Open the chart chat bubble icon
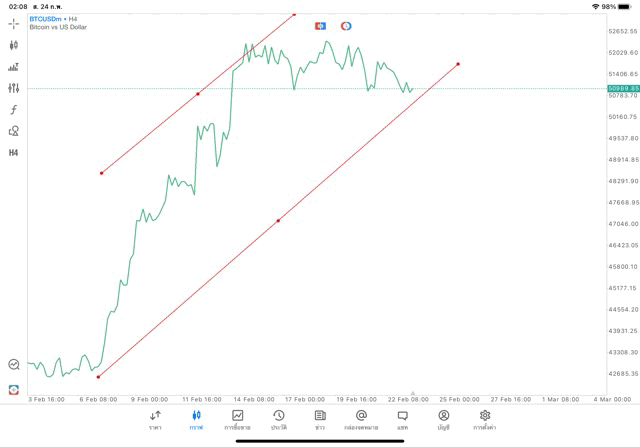The height and width of the screenshot is (447, 640). (14, 365)
